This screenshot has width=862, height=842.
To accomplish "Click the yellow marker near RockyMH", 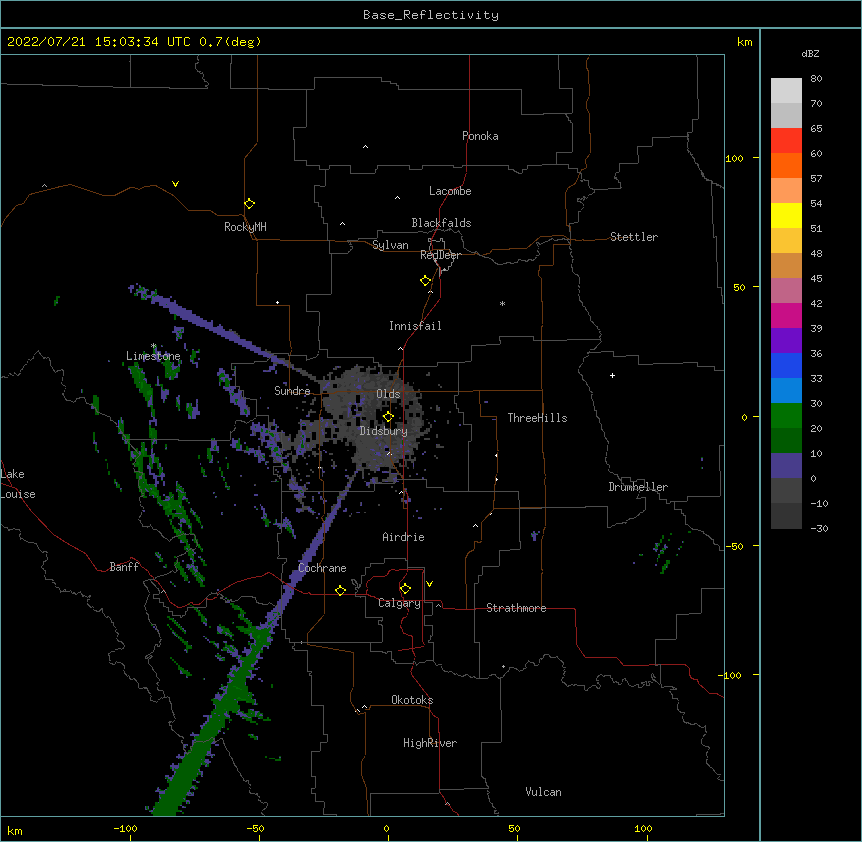I will pos(250,204).
